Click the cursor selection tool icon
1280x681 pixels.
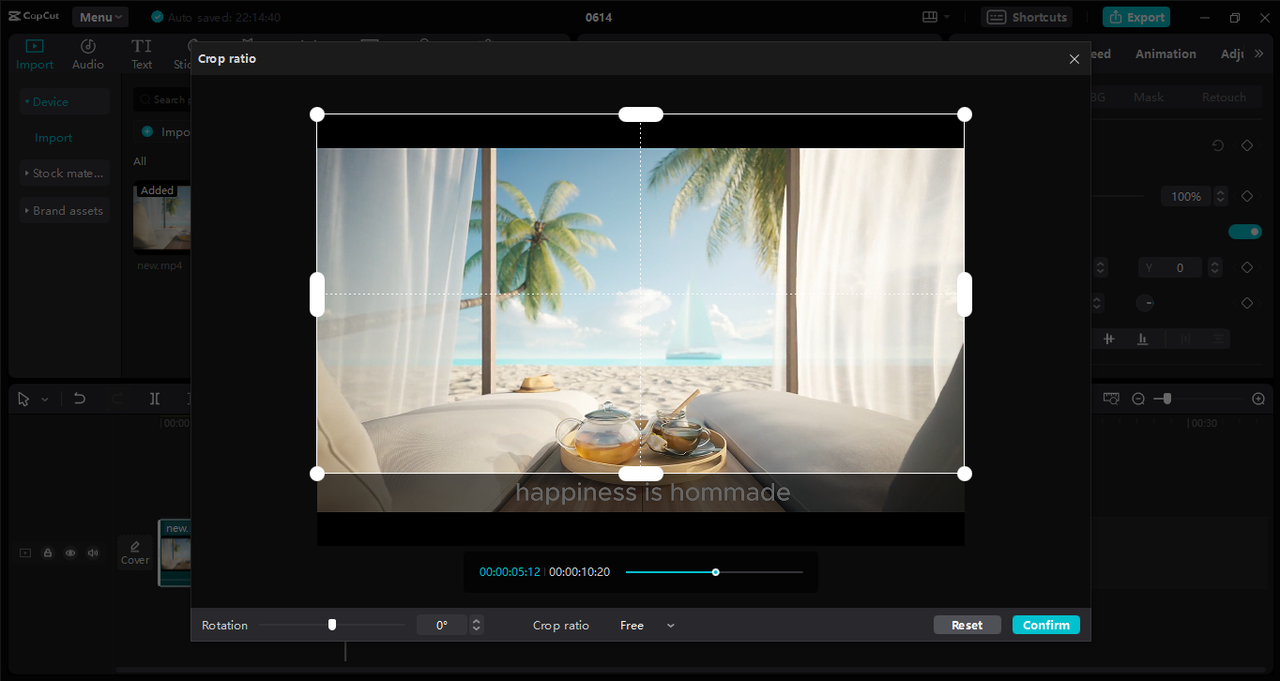pos(24,398)
